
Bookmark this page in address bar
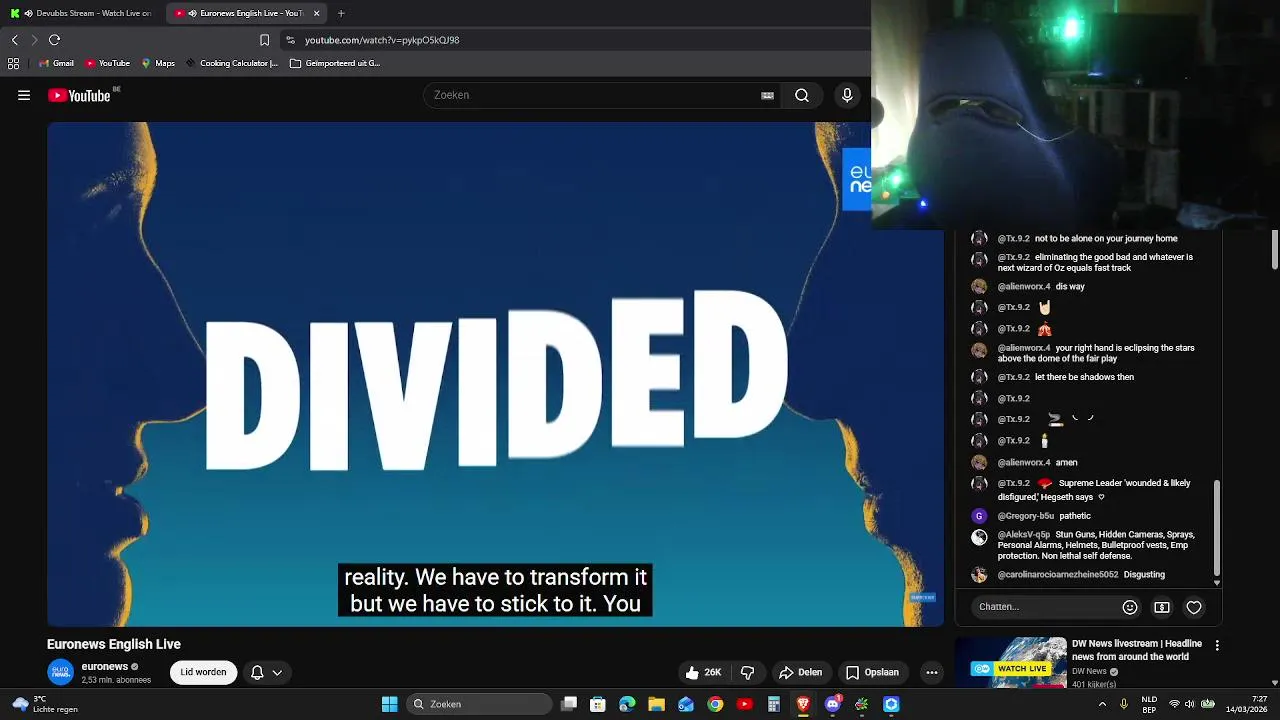(264, 40)
